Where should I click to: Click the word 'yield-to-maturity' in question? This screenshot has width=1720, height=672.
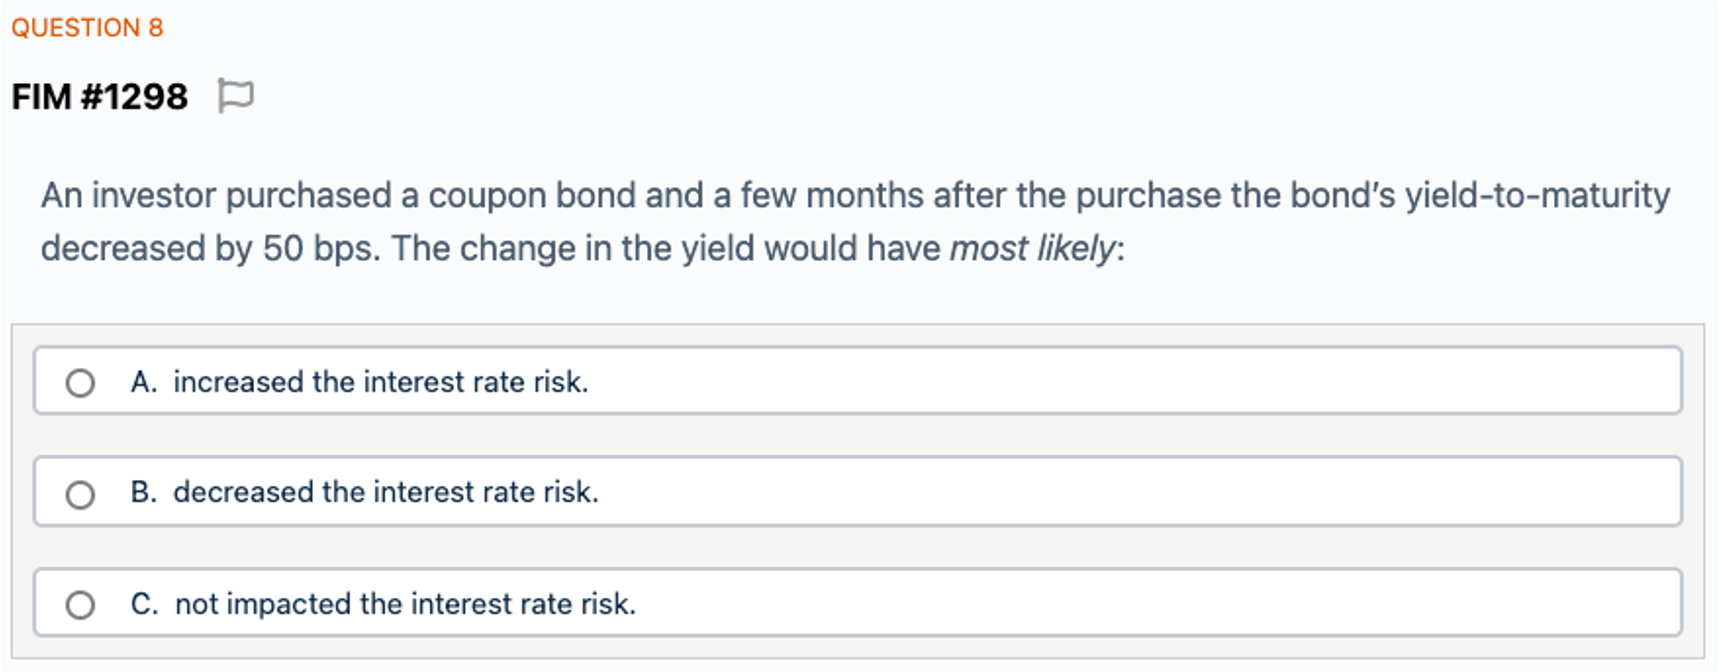[x=1537, y=195]
